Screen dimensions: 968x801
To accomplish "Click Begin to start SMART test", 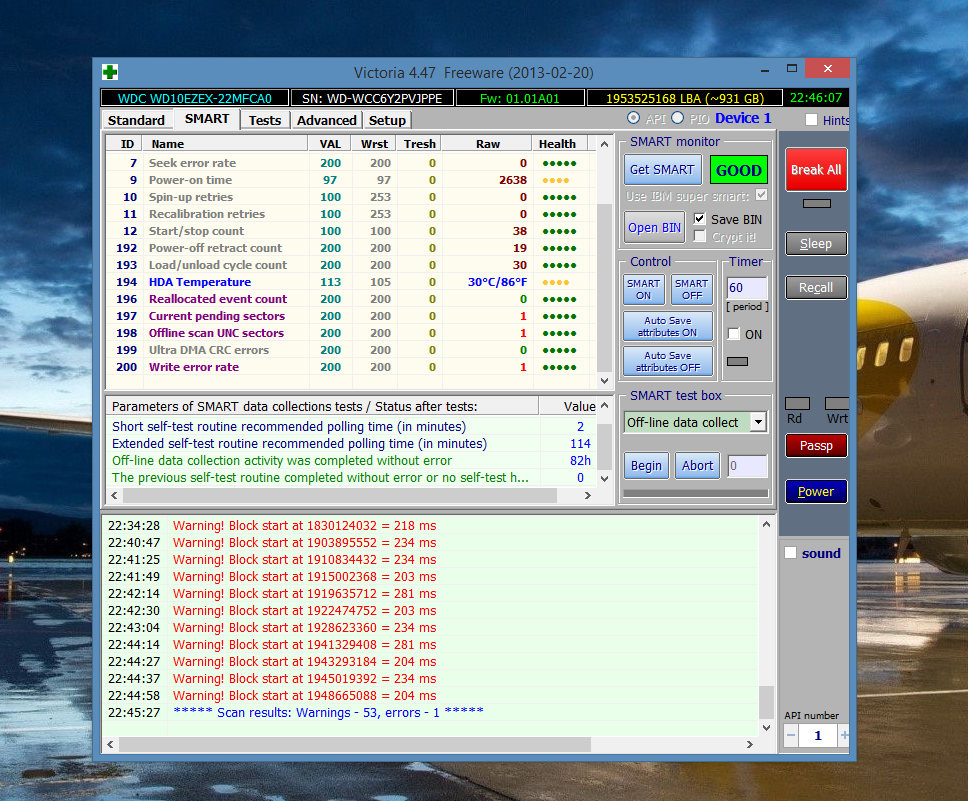I will pos(646,465).
